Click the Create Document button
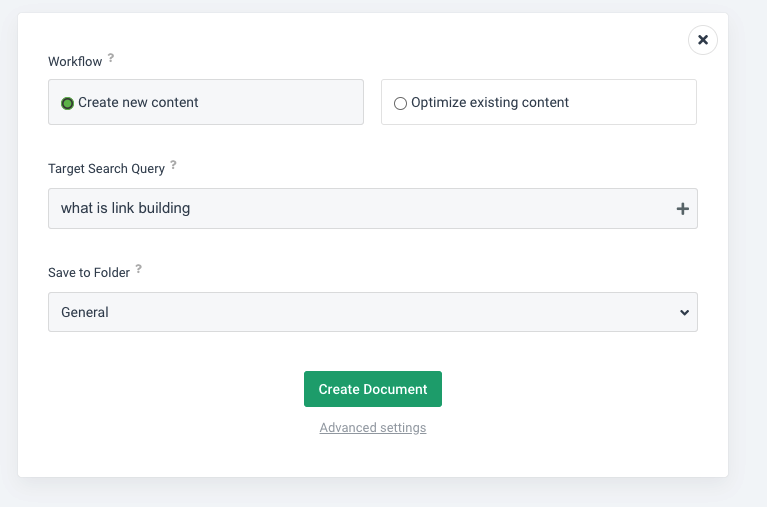Screen dimensions: 767x507 372,389
